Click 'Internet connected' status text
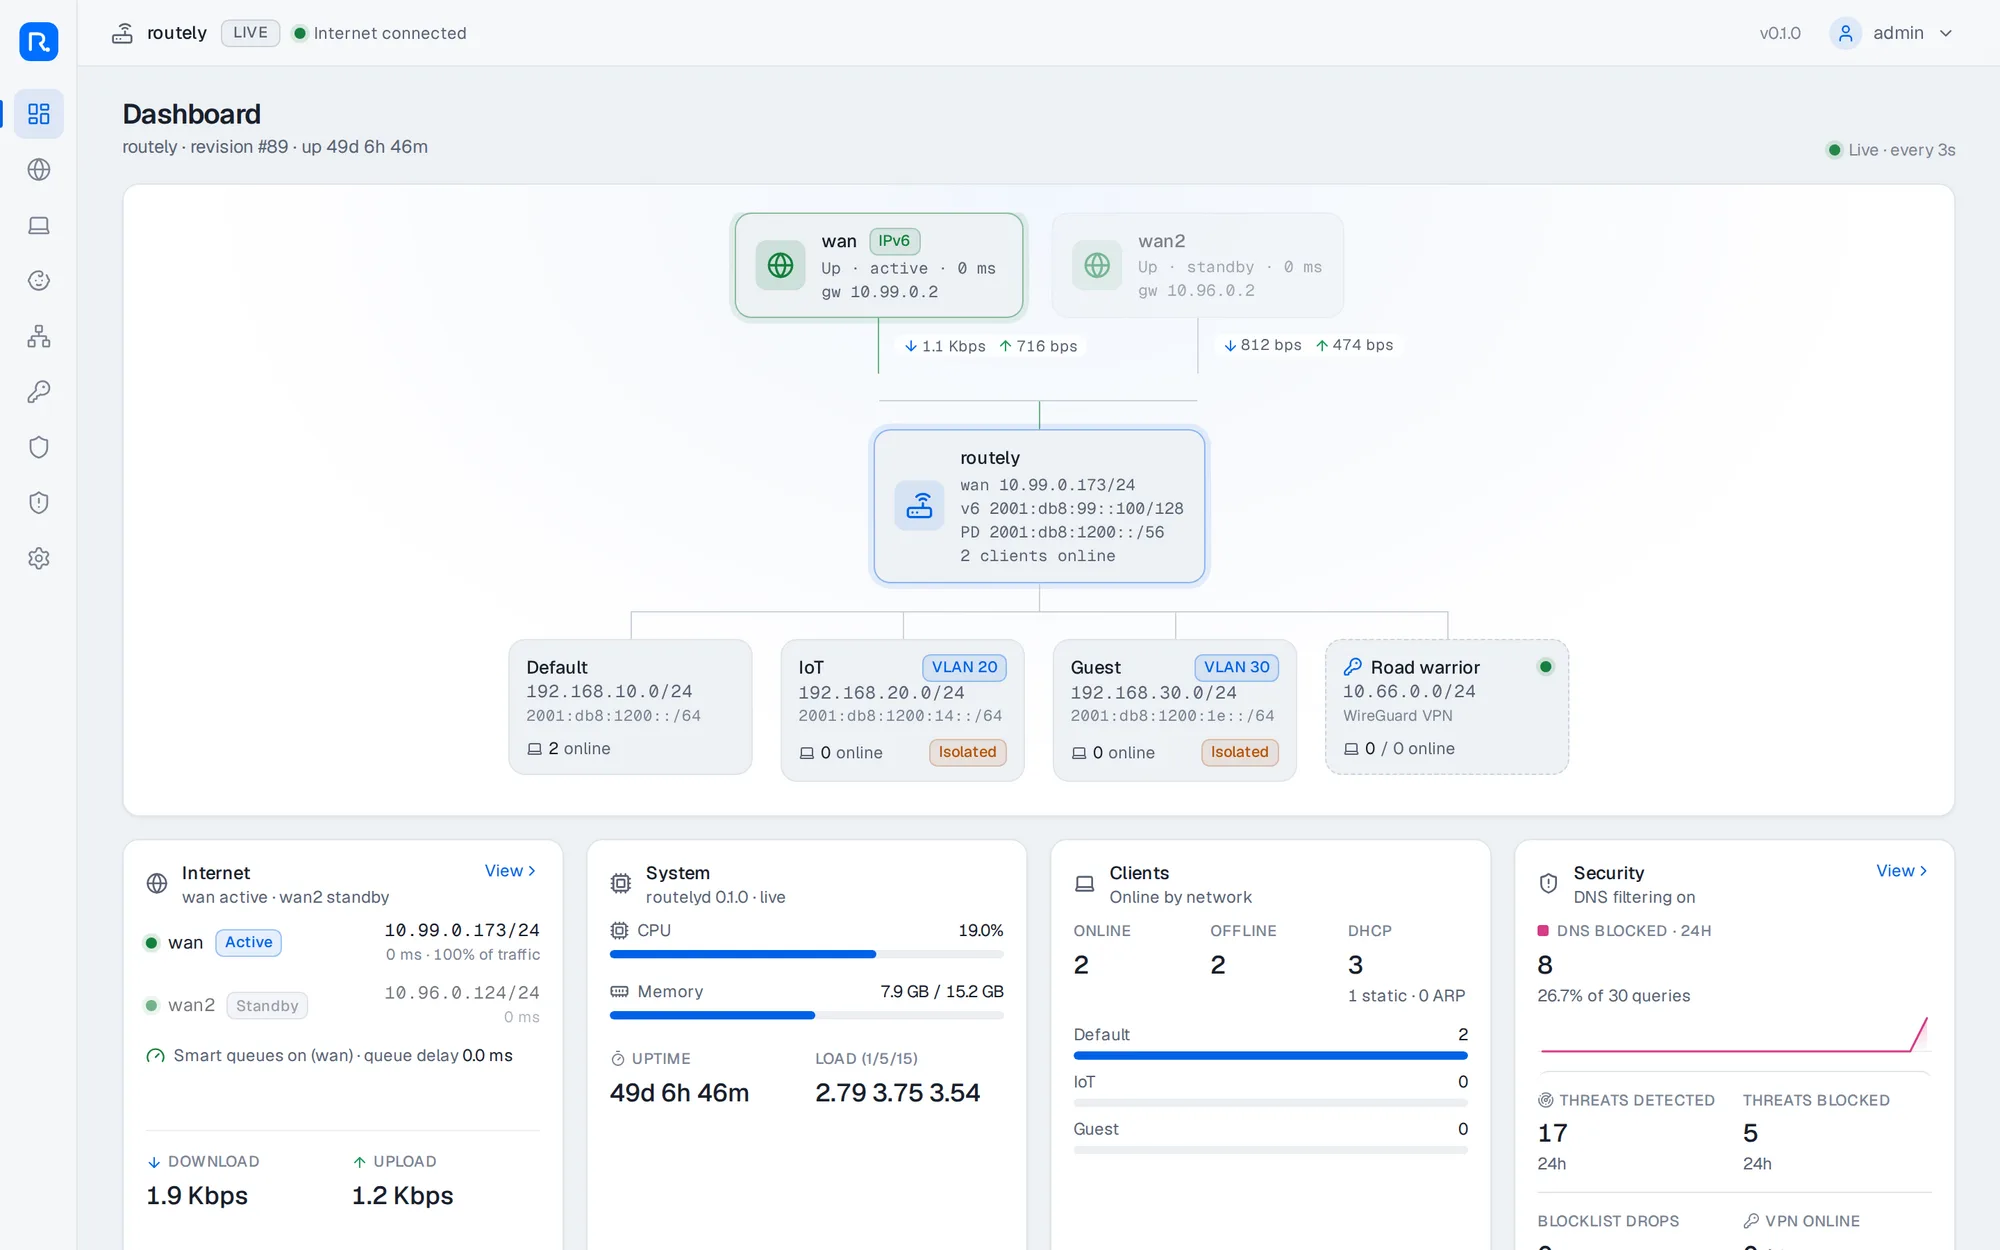Screen dimensions: 2000x1250 point(390,33)
